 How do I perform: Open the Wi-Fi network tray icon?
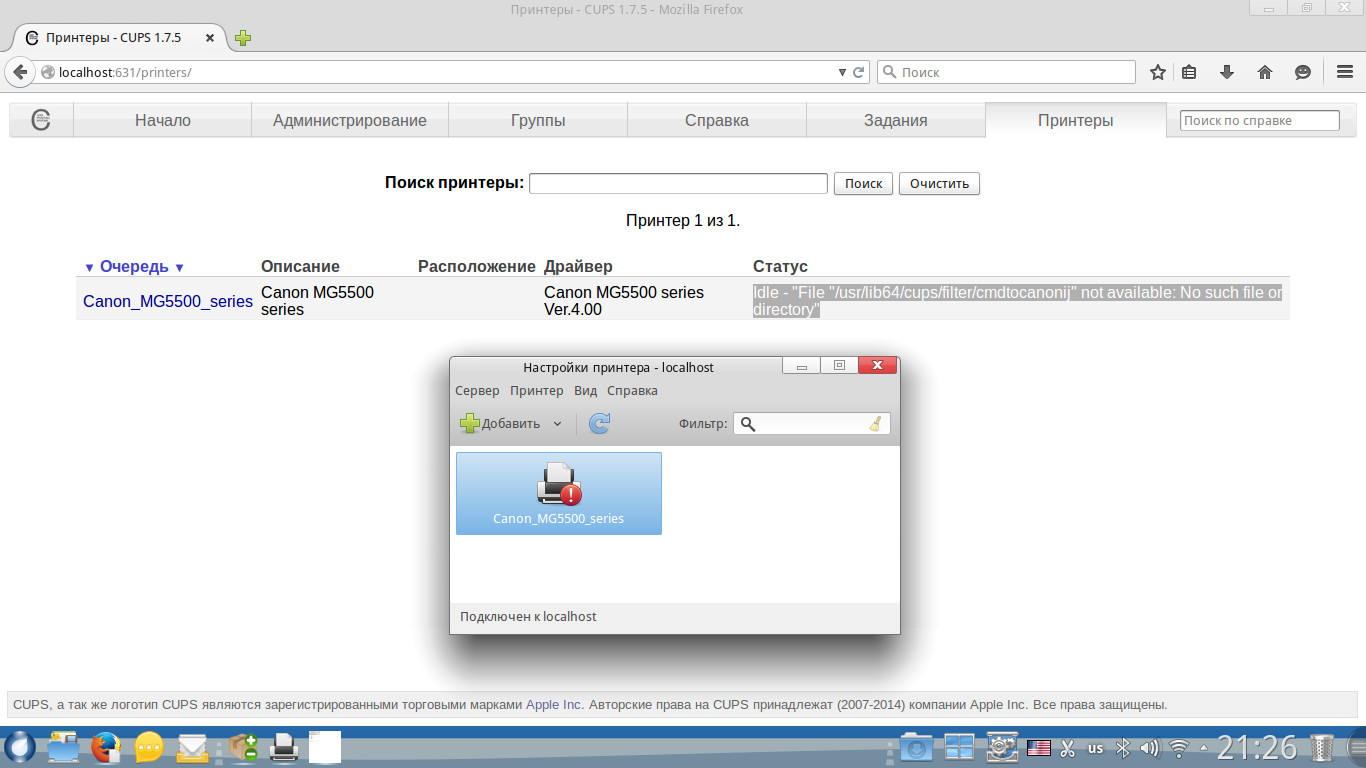[1180, 747]
